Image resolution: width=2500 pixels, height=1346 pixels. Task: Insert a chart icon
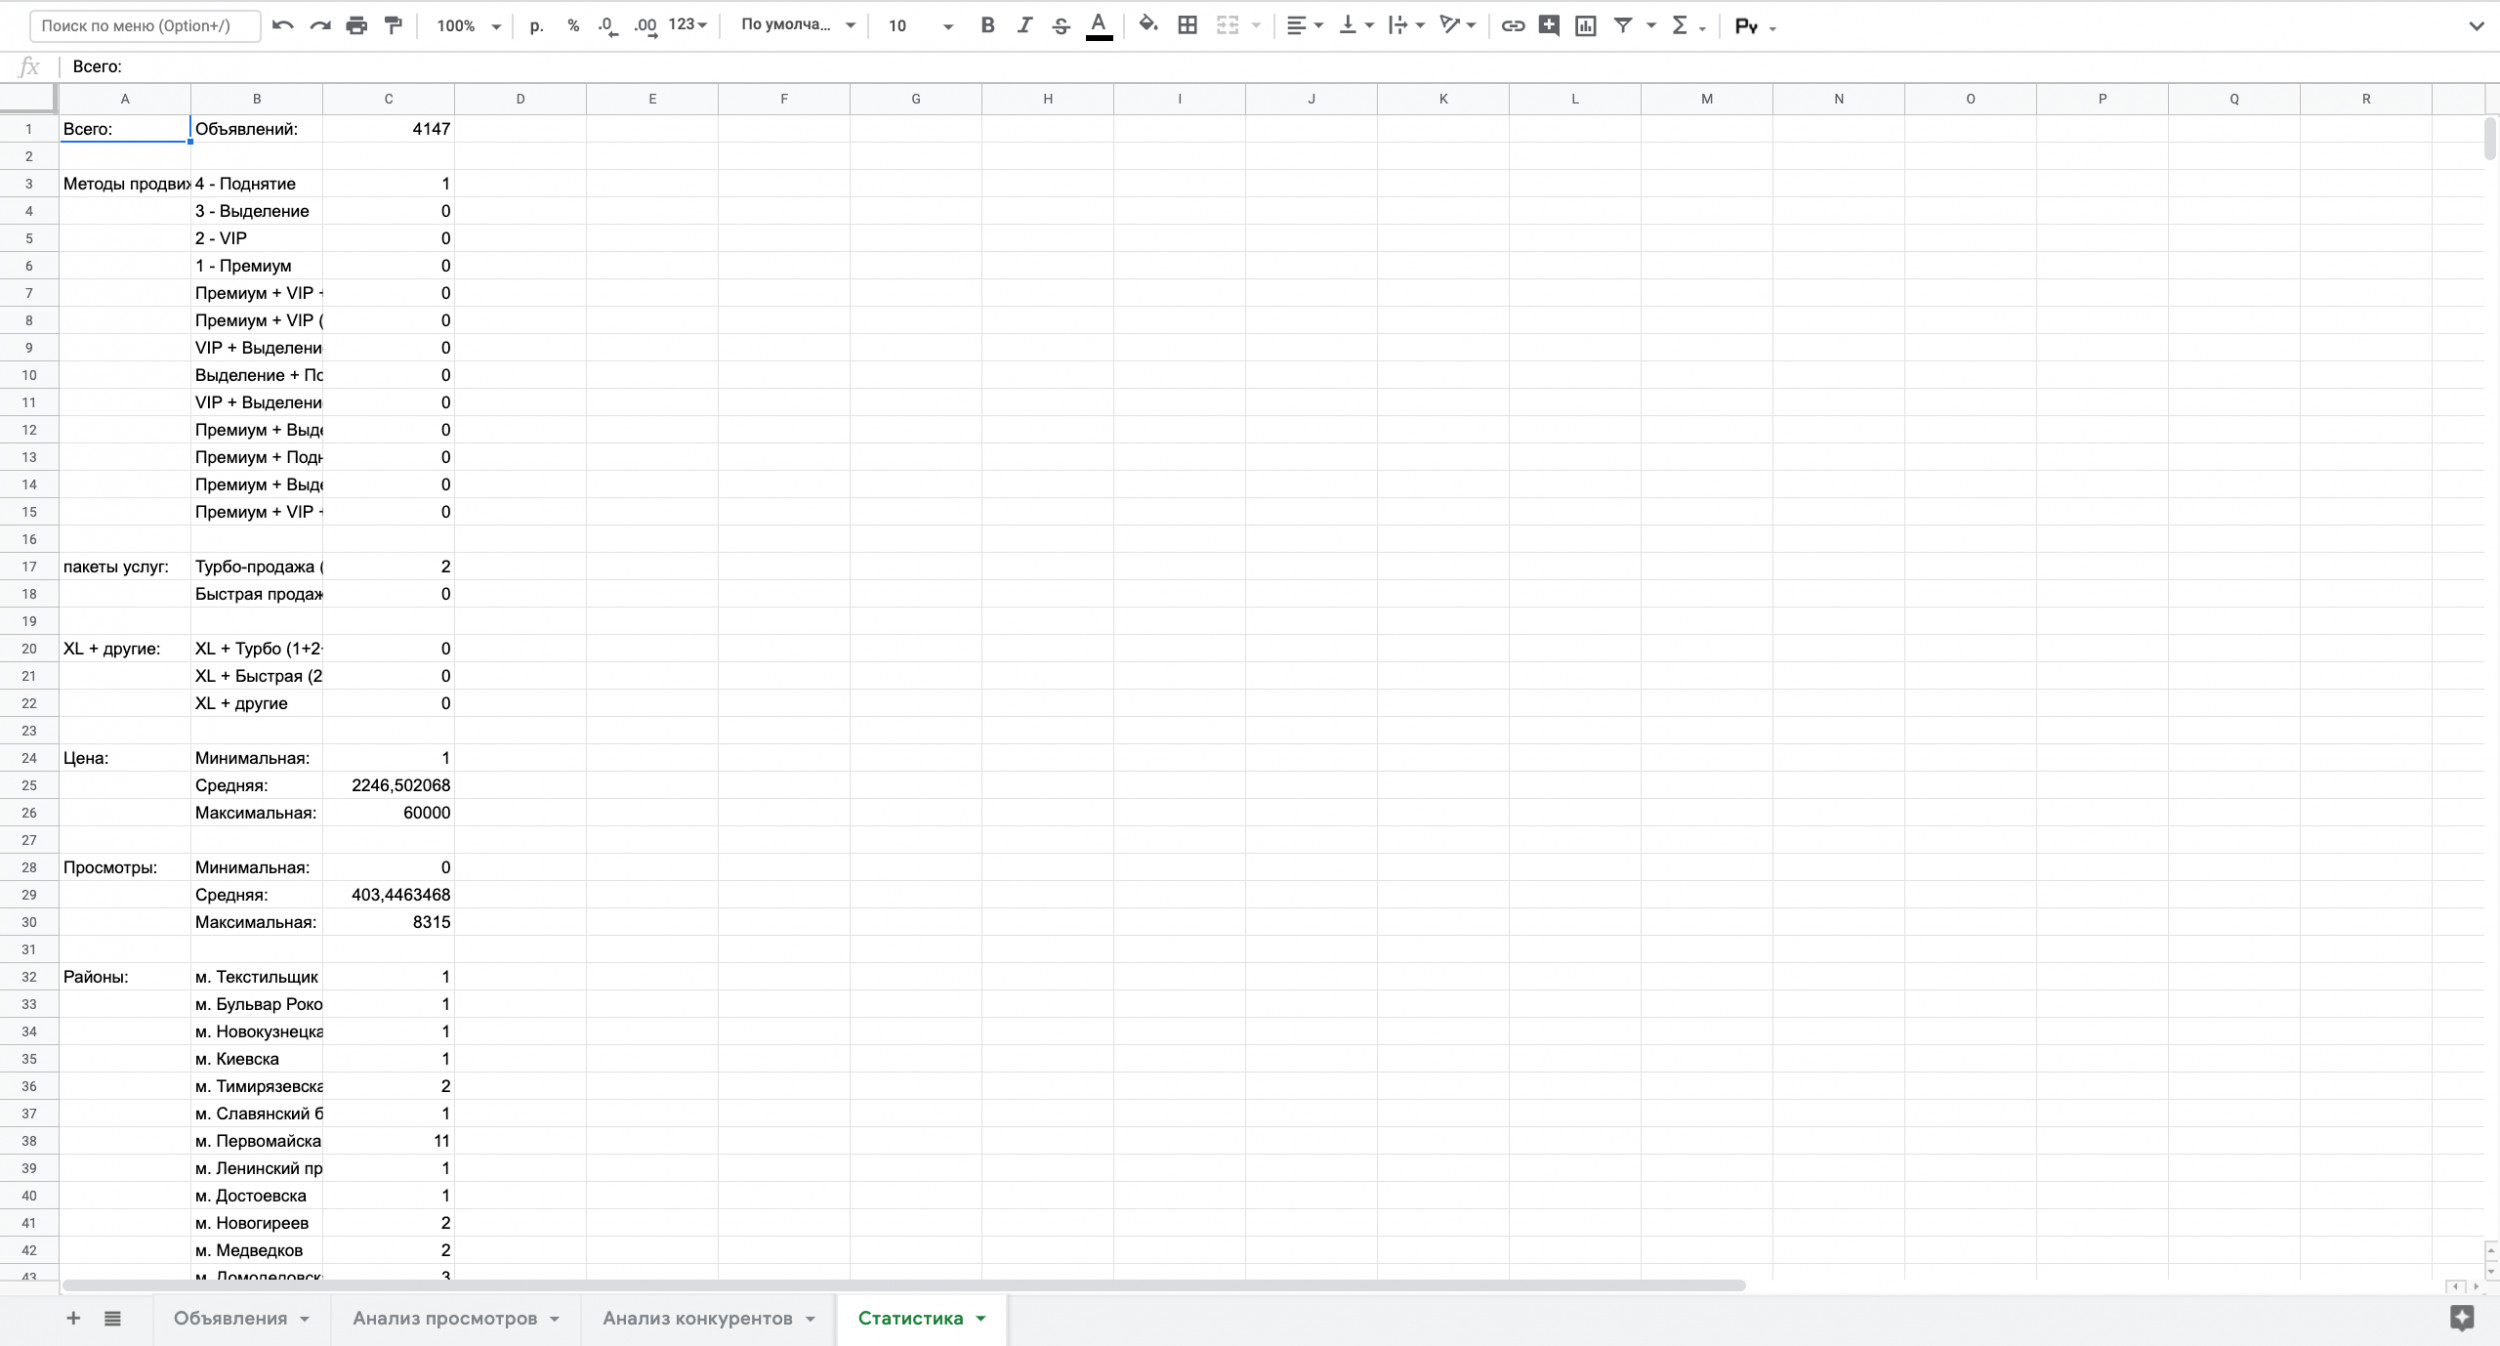coord(1586,26)
